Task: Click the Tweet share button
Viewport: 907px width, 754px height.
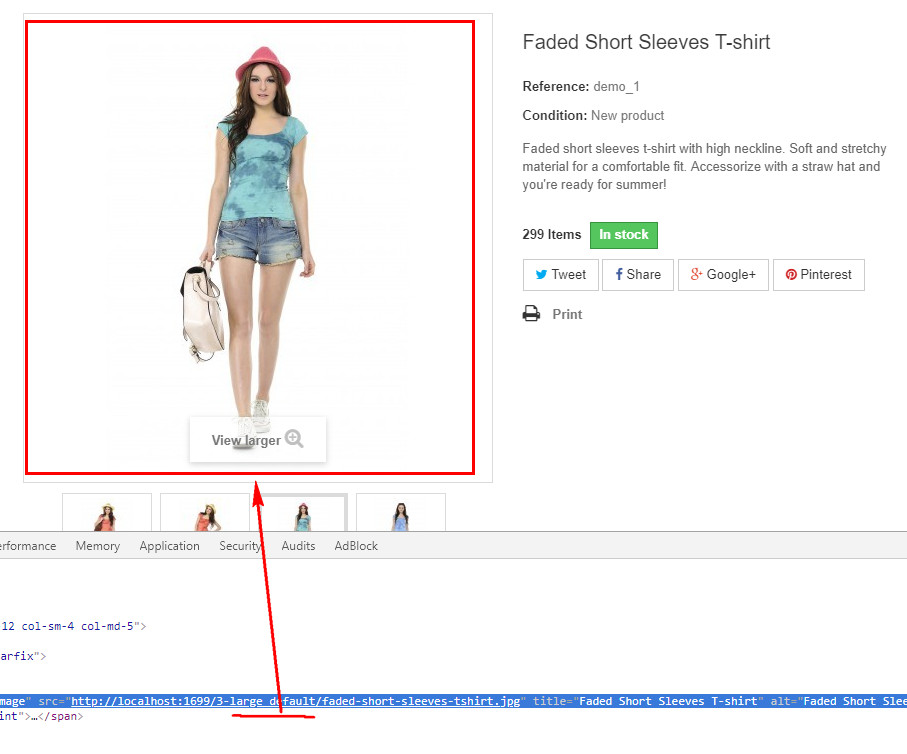Action: [x=561, y=275]
